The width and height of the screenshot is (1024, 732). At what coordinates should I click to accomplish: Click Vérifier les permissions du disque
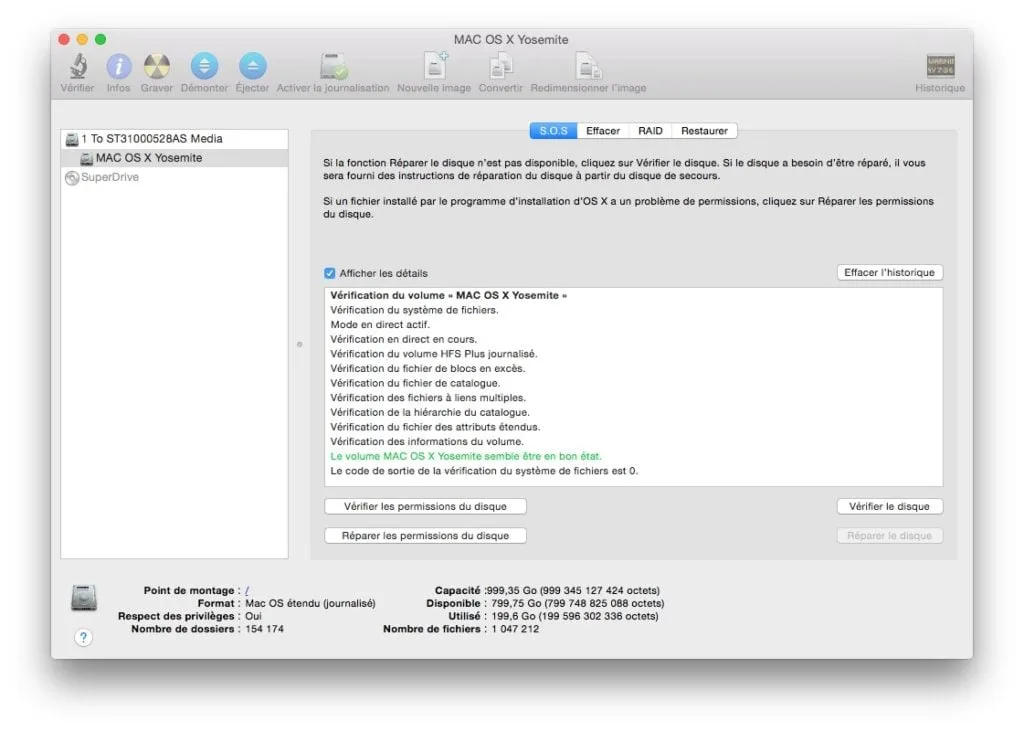[x=425, y=506]
